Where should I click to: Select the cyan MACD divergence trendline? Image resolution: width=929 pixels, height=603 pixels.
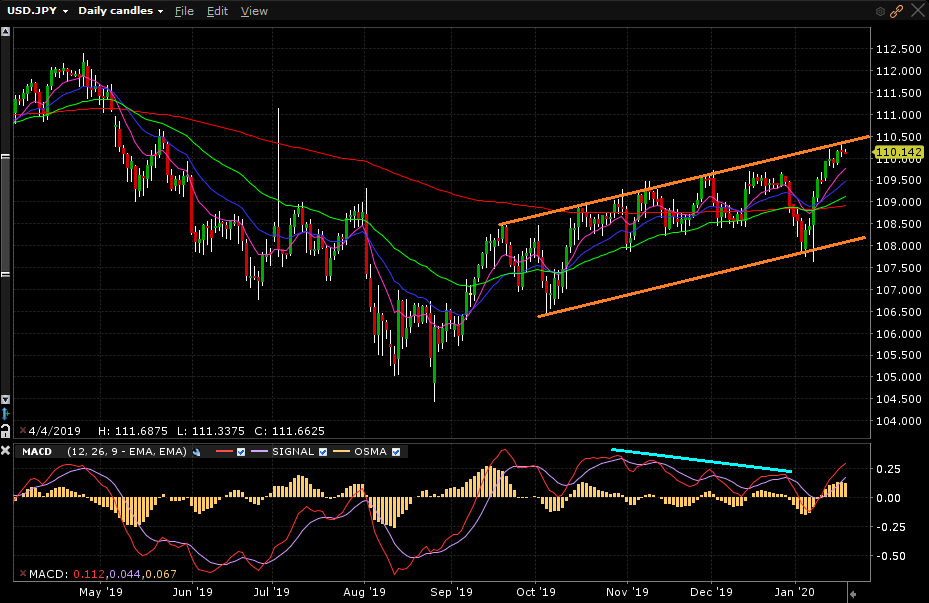701,460
